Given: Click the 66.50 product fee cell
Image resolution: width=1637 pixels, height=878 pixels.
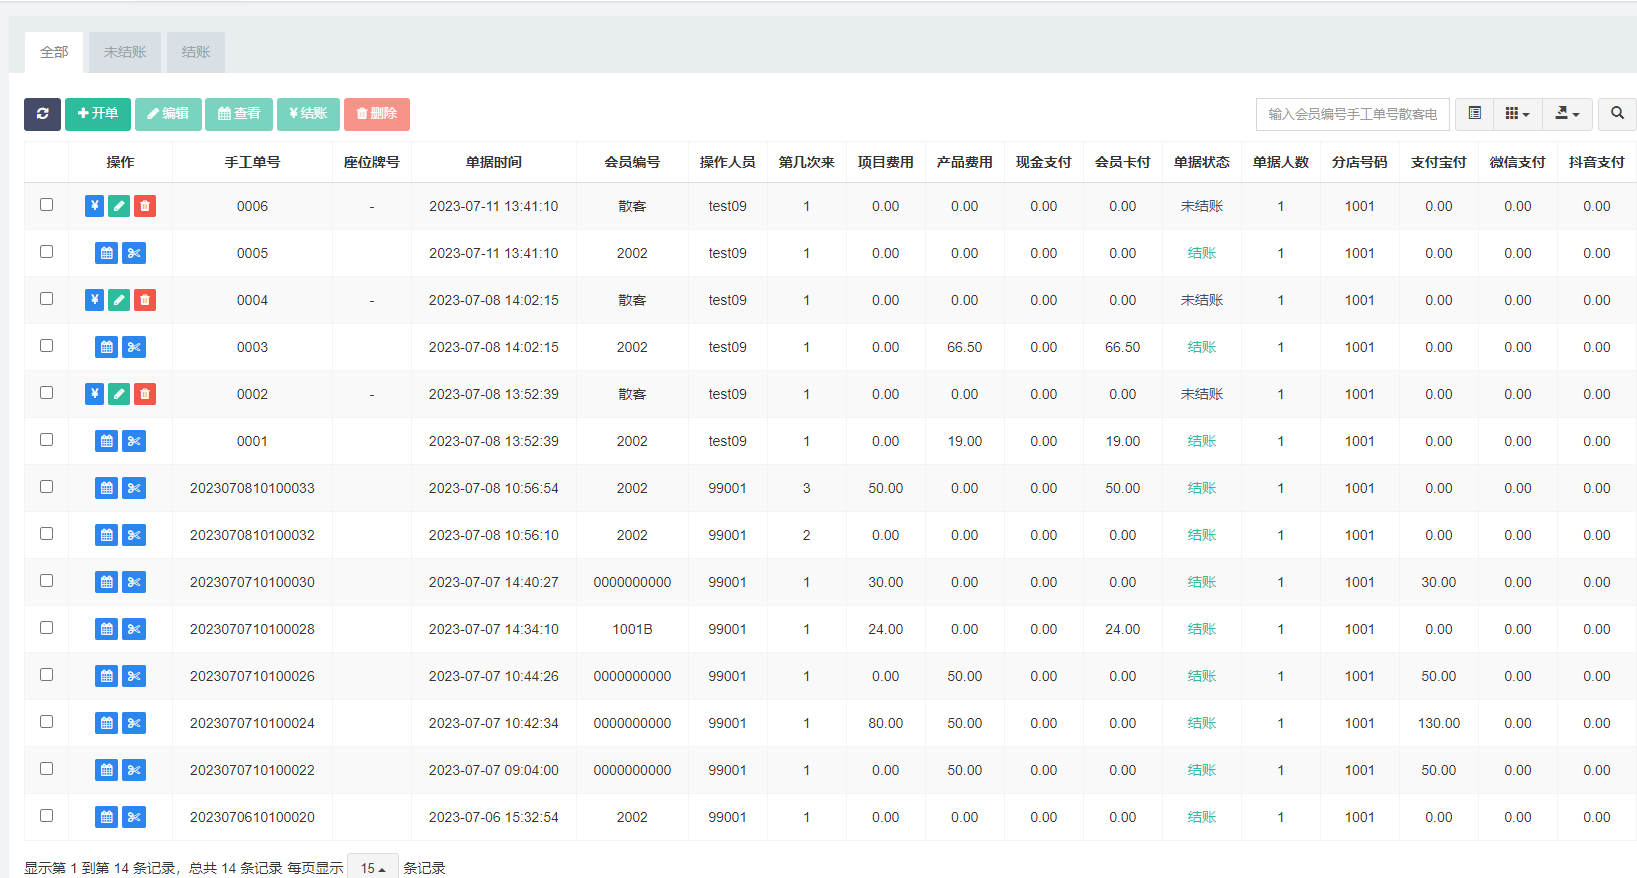Looking at the screenshot, I should coord(965,347).
